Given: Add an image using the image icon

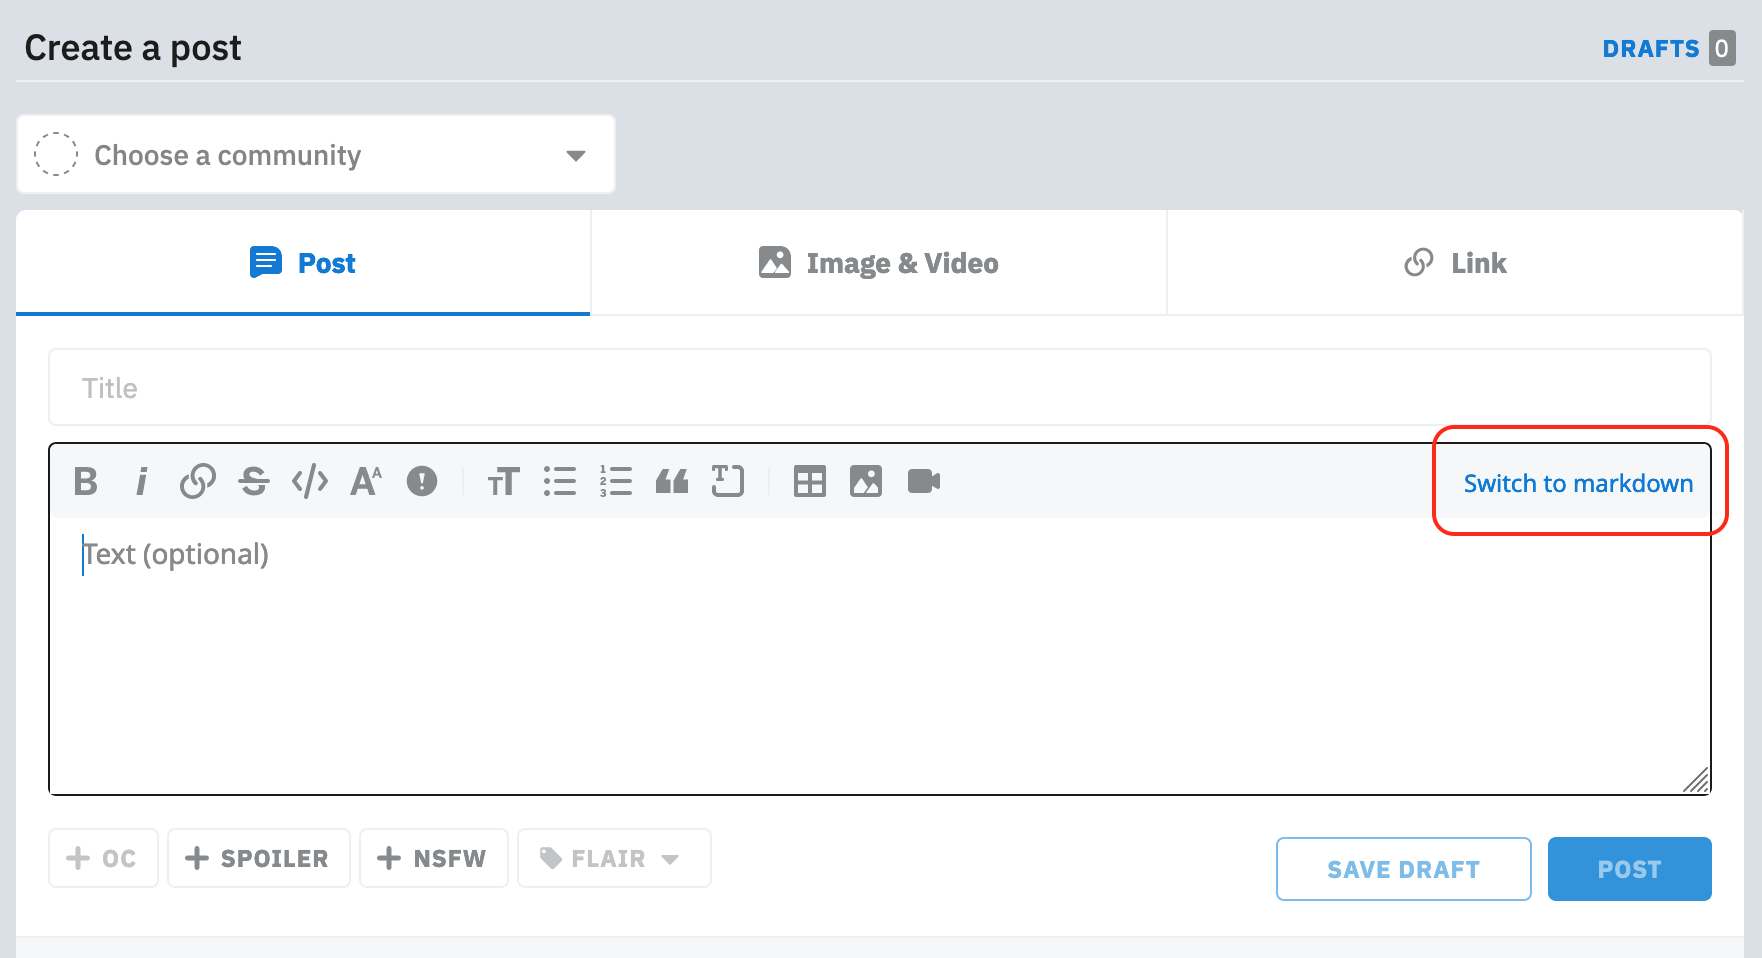Looking at the screenshot, I should pos(866,482).
